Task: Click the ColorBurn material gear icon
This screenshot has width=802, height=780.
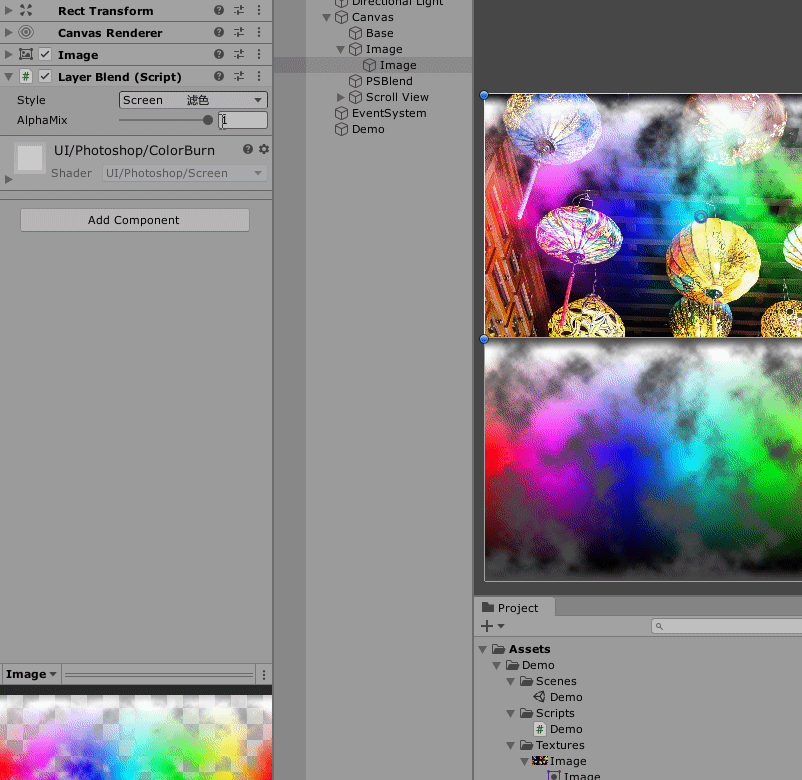Action: (x=264, y=149)
